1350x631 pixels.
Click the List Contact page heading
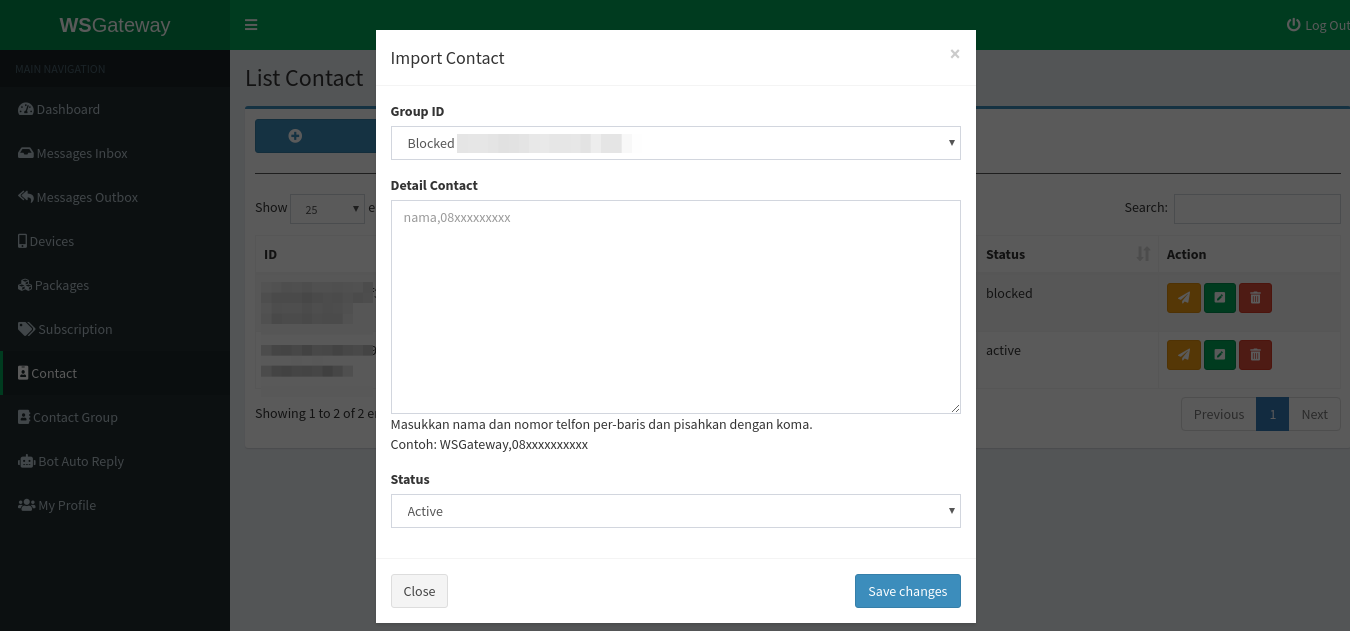(x=304, y=78)
